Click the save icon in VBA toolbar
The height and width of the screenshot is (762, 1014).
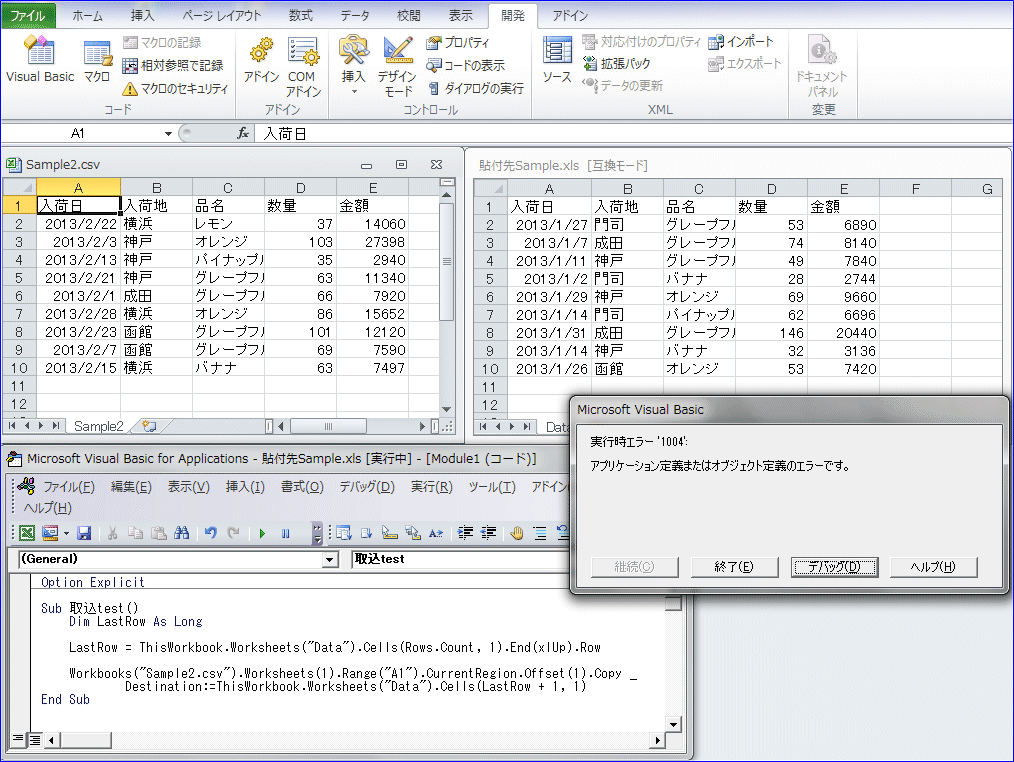click(x=84, y=533)
